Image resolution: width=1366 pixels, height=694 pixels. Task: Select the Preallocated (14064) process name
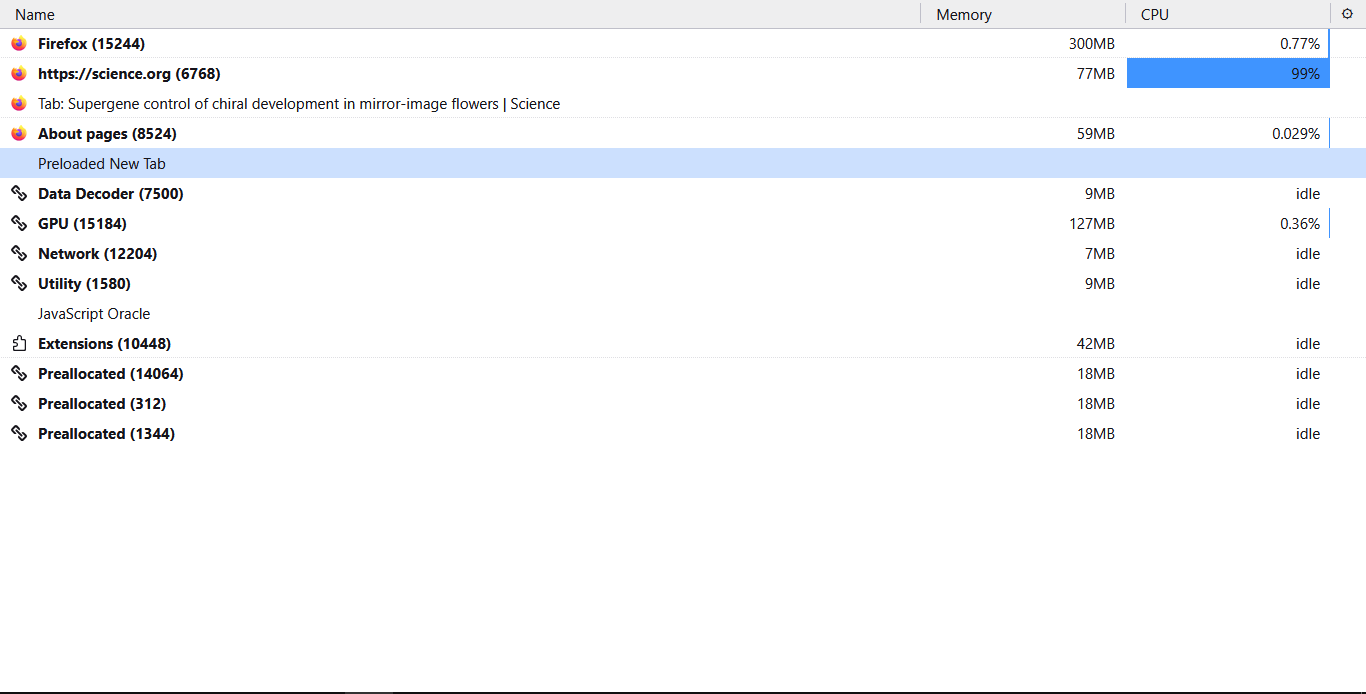click(x=111, y=374)
